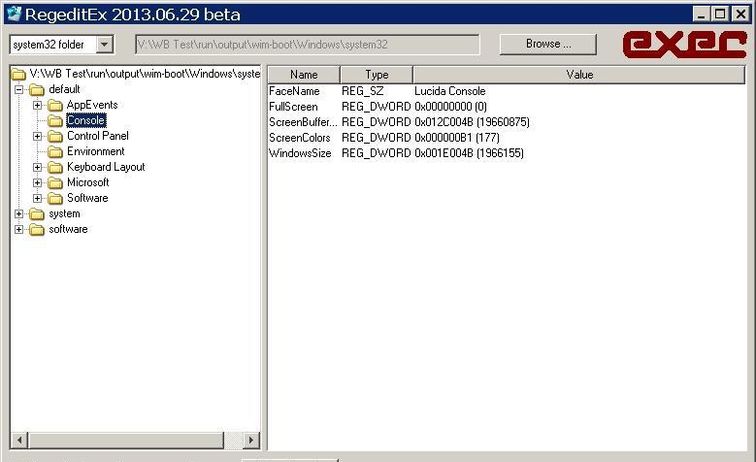Screen dimensions: 756x462
Task: Click the Microsoft folder icon
Action: coord(56,183)
